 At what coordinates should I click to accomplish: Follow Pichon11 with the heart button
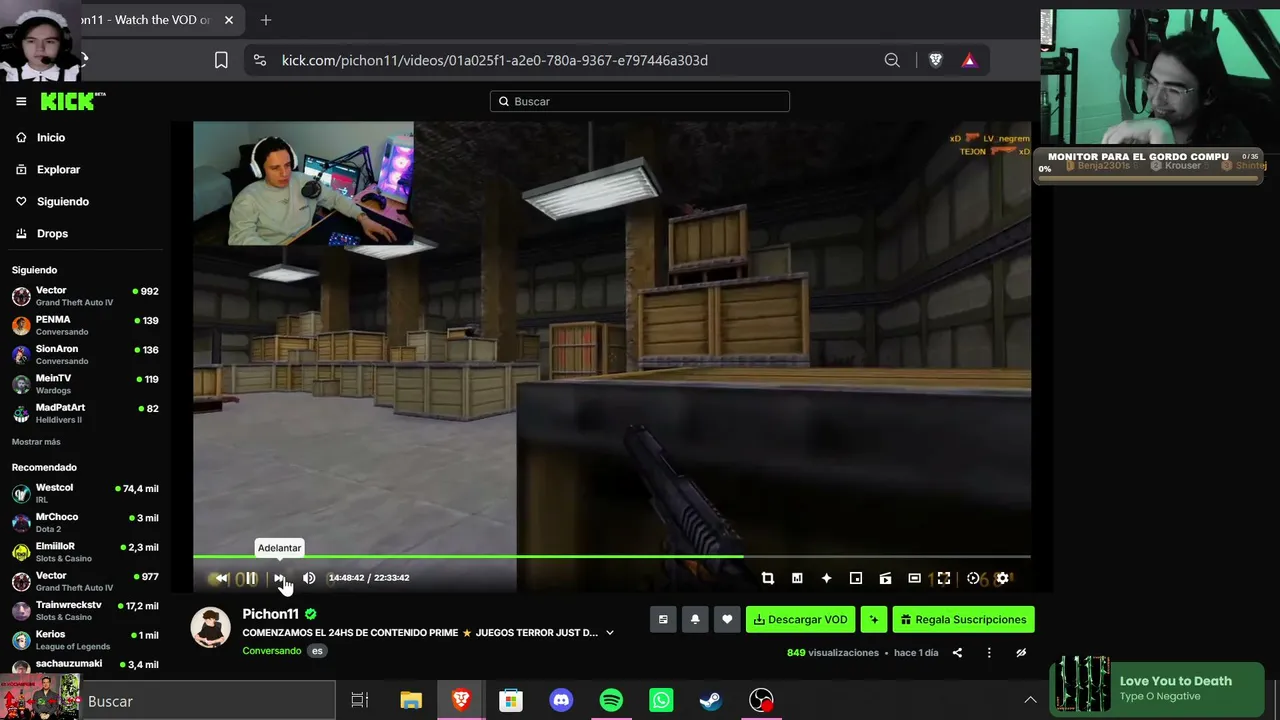pyautogui.click(x=727, y=620)
